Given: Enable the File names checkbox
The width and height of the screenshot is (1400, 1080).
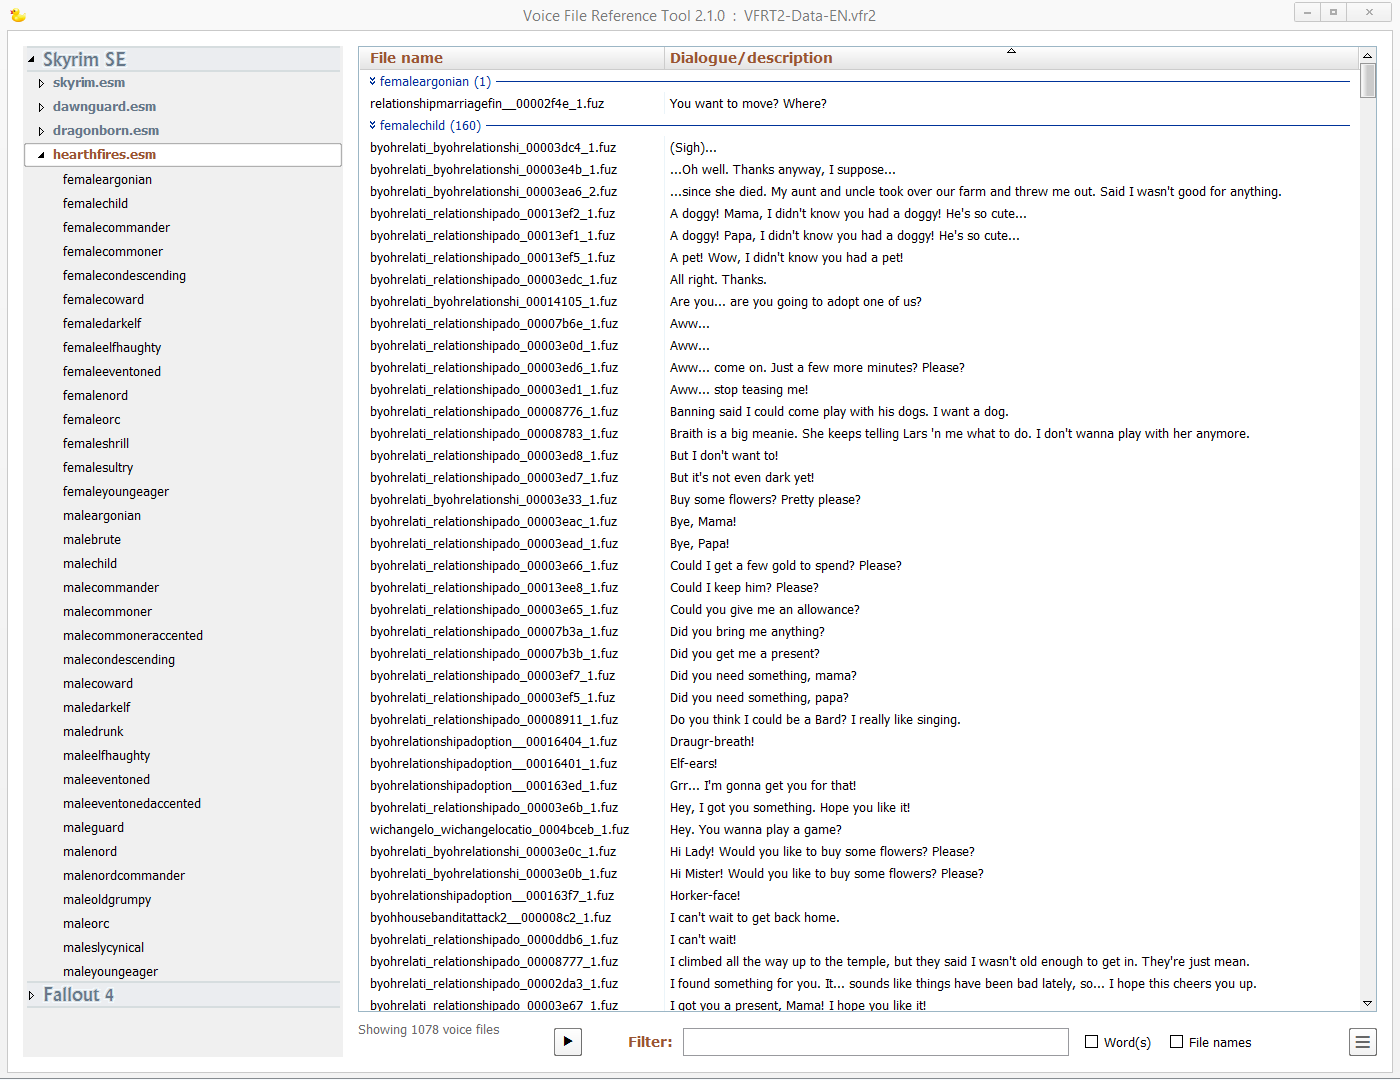Looking at the screenshot, I should pos(1177,1042).
